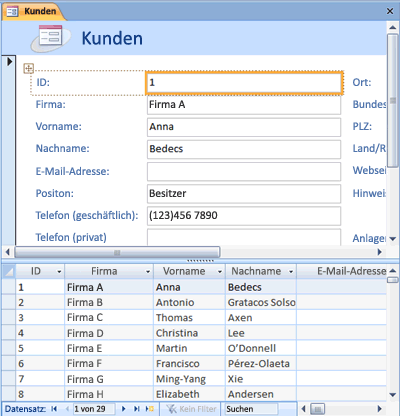The height and width of the screenshot is (416, 400).
Task: Go to the first record
Action: click(54, 409)
